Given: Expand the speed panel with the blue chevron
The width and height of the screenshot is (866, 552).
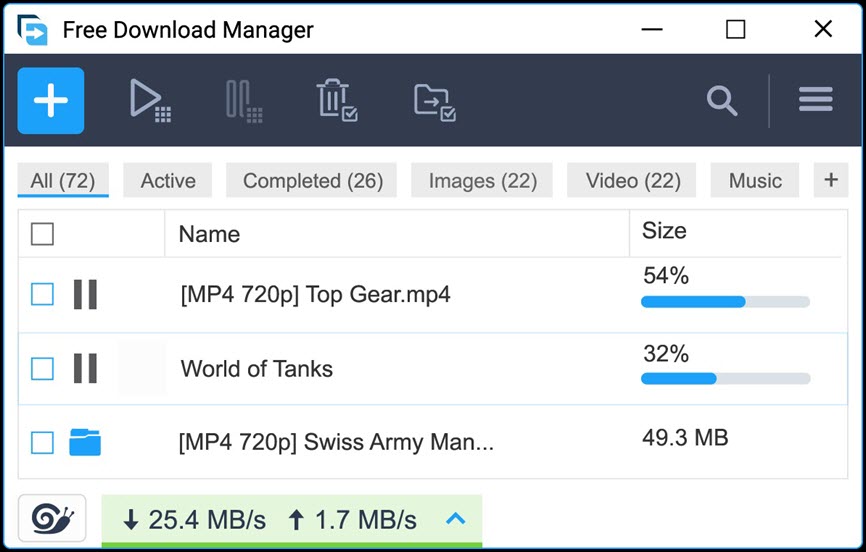Looking at the screenshot, I should point(456,519).
